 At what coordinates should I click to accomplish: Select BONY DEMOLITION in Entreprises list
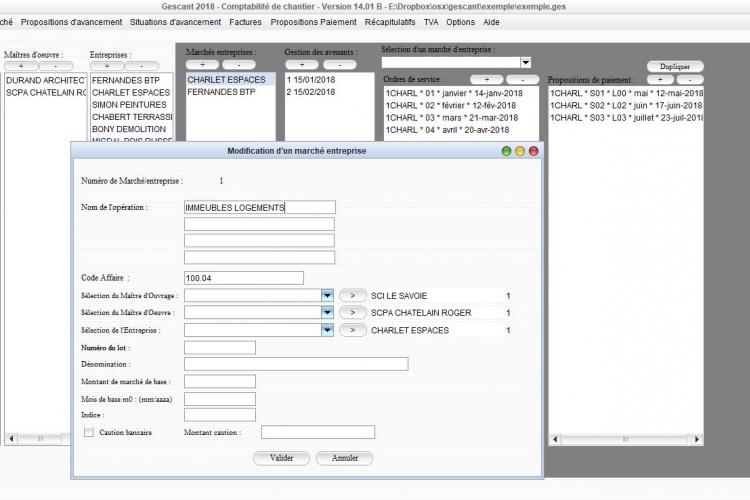point(132,129)
